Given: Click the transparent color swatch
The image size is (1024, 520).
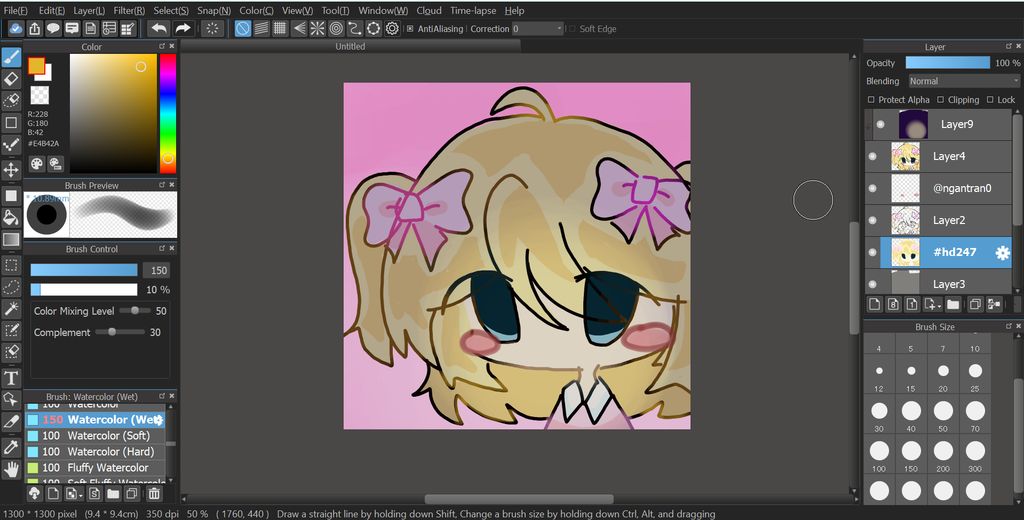Looking at the screenshot, I should (x=40, y=95).
